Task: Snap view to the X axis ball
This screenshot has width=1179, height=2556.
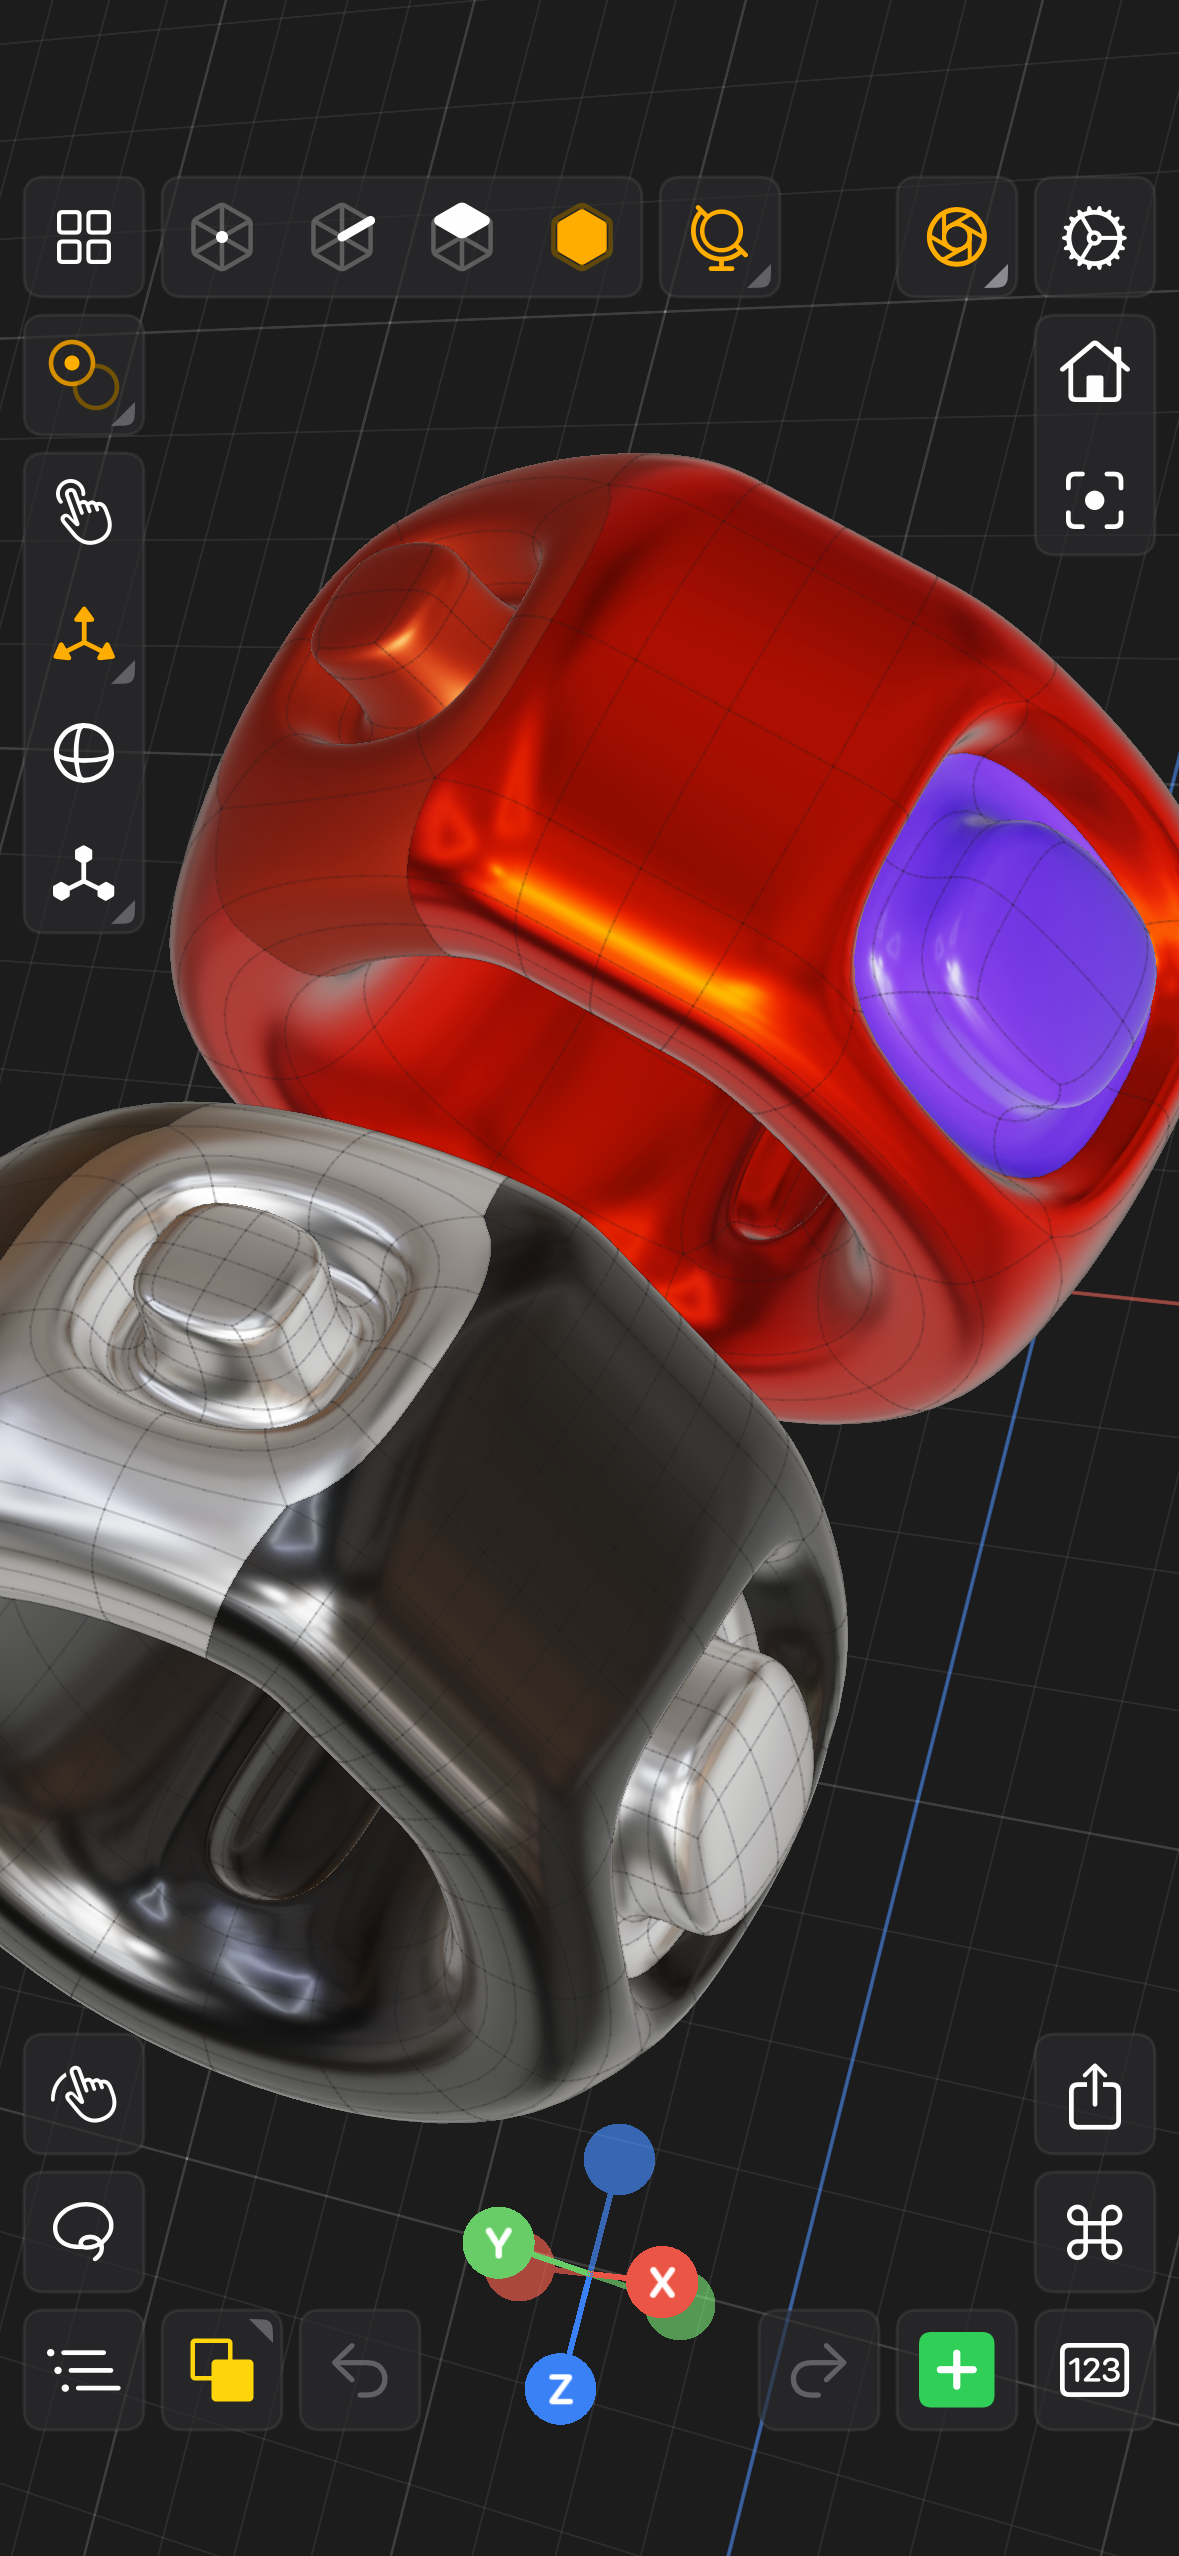Action: 662,2282
